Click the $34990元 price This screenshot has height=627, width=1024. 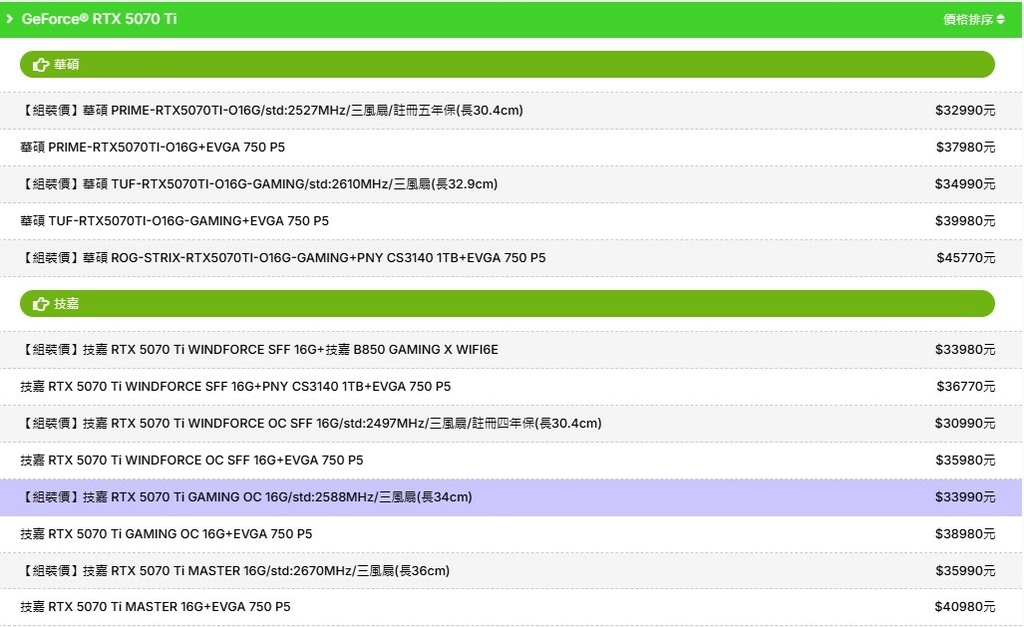pos(965,184)
